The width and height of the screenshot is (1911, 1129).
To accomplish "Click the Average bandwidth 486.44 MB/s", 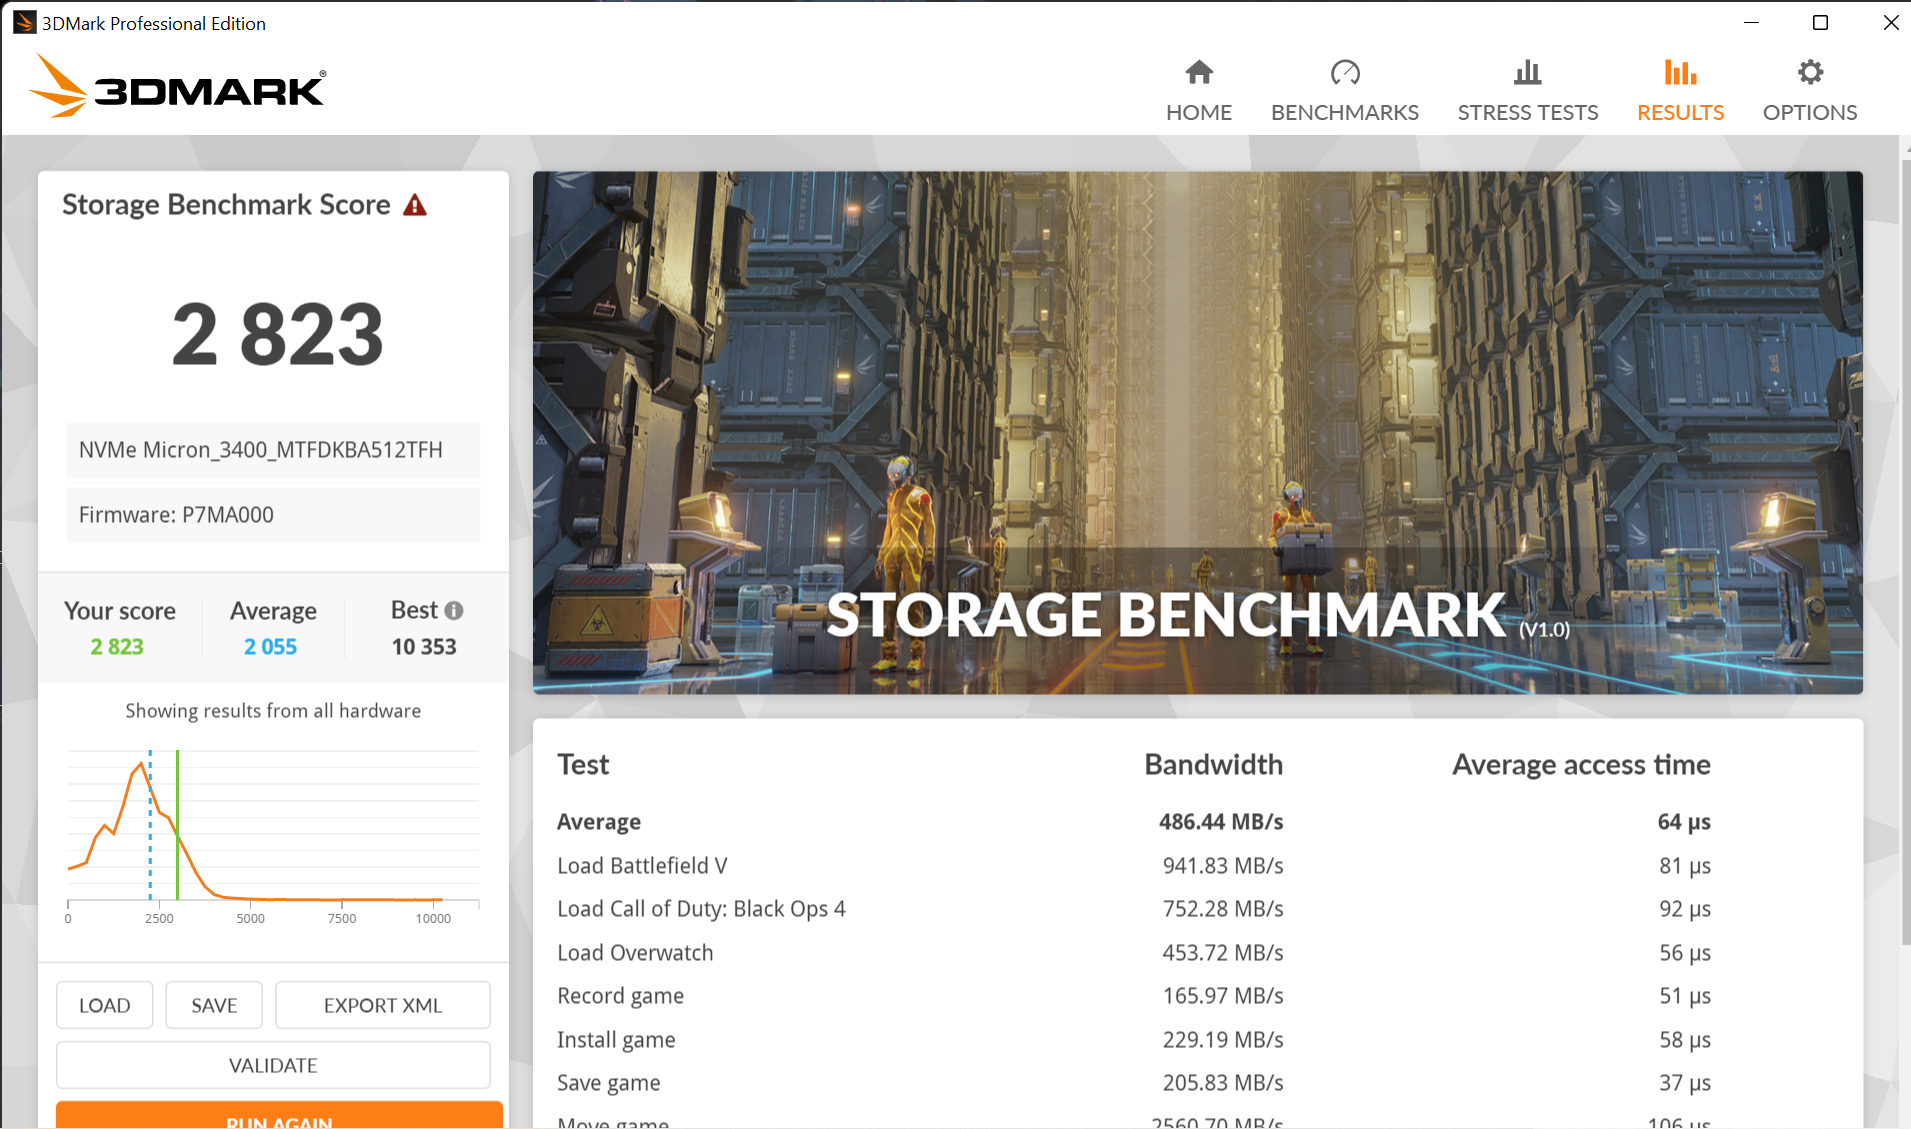I will (1220, 822).
